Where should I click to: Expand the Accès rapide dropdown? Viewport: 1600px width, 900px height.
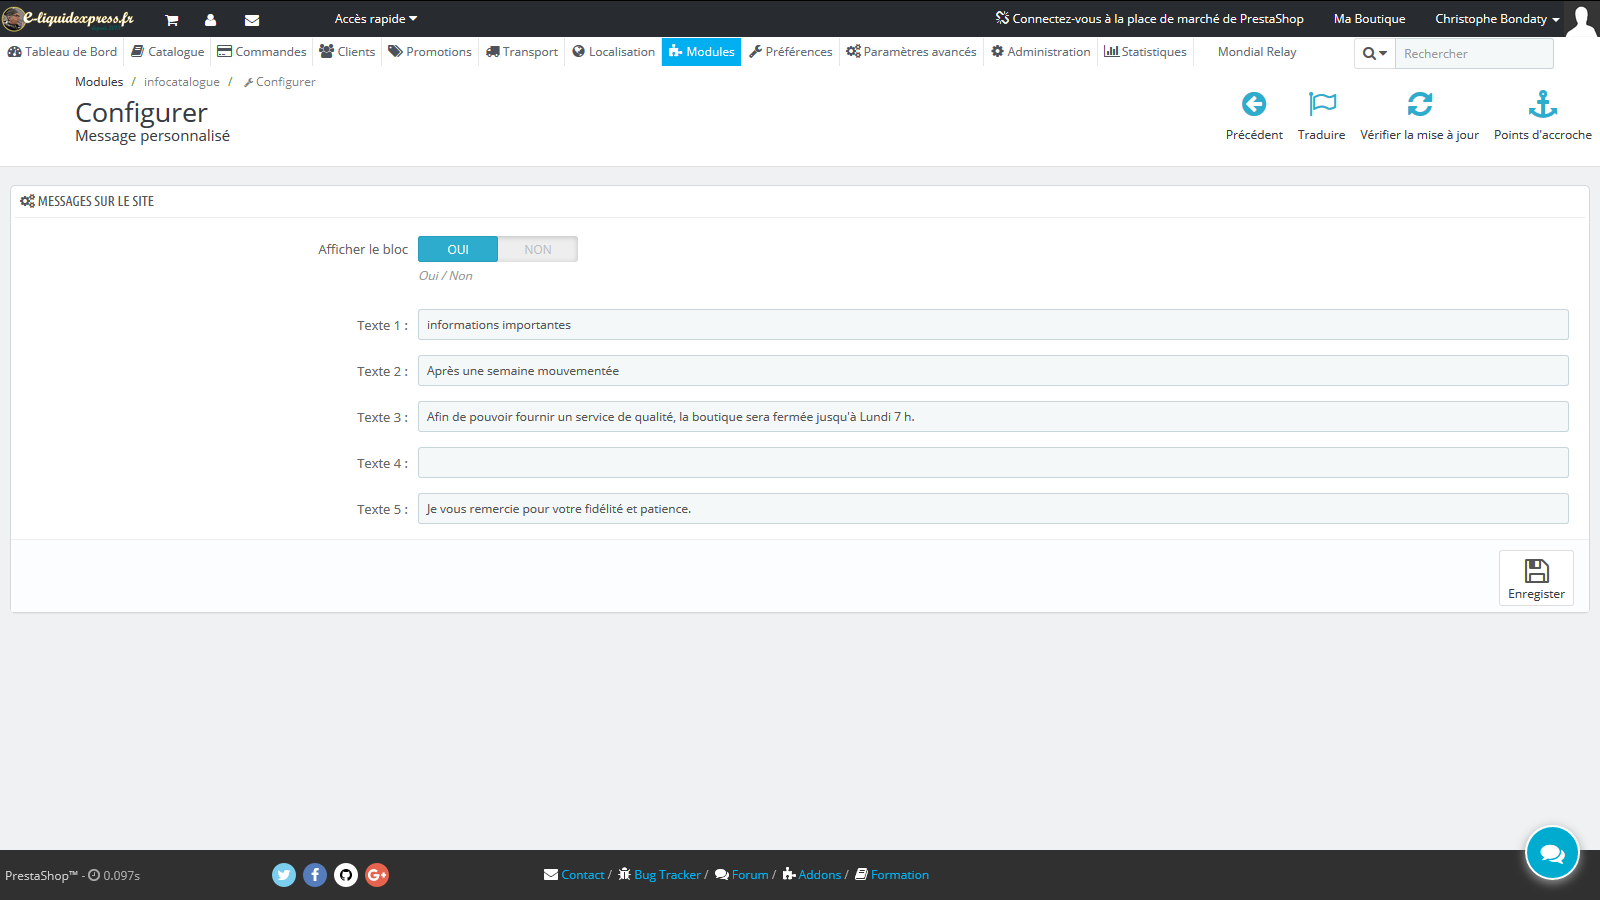pyautogui.click(x=376, y=19)
